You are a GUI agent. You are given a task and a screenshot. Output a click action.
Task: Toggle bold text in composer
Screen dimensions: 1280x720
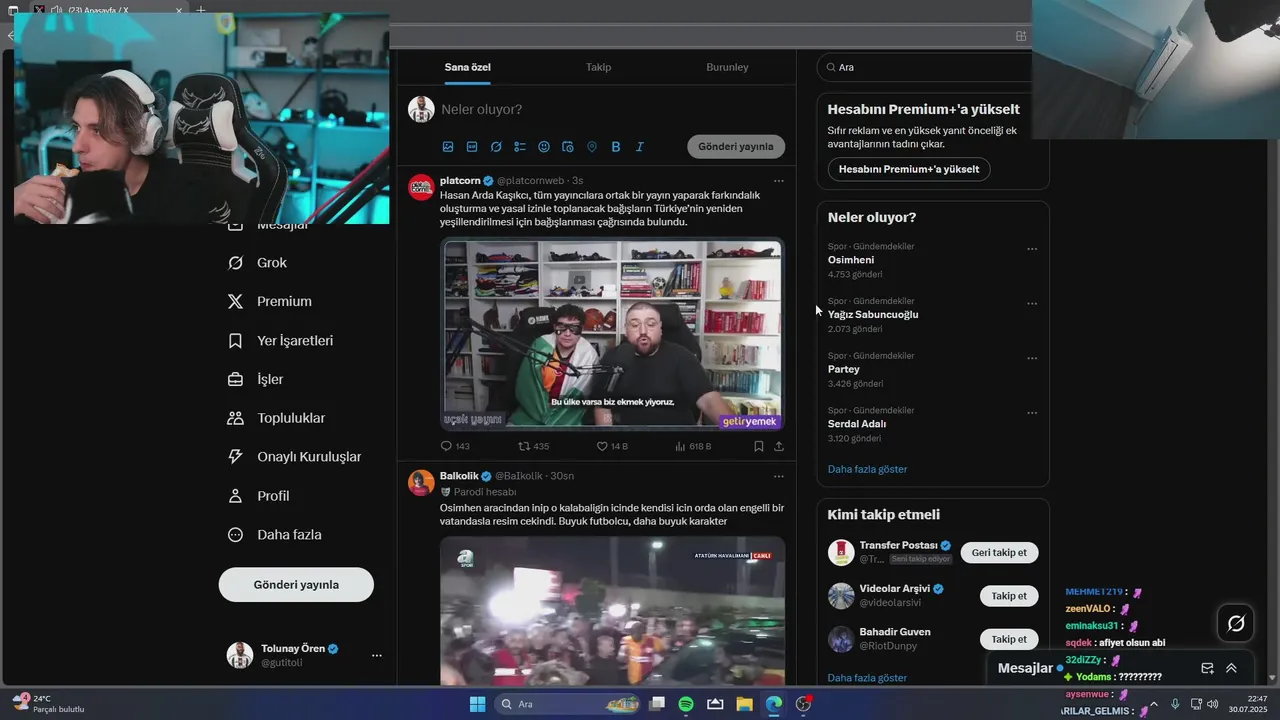tap(616, 147)
